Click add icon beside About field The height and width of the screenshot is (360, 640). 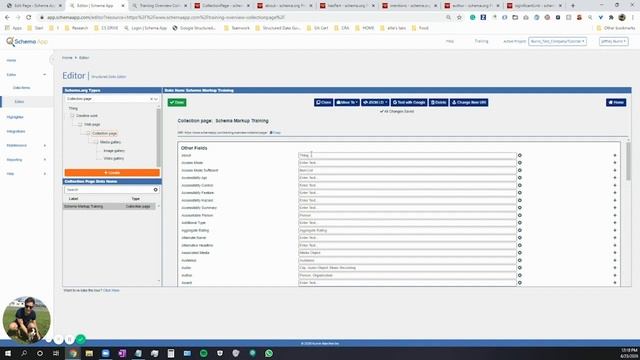click(x=520, y=156)
